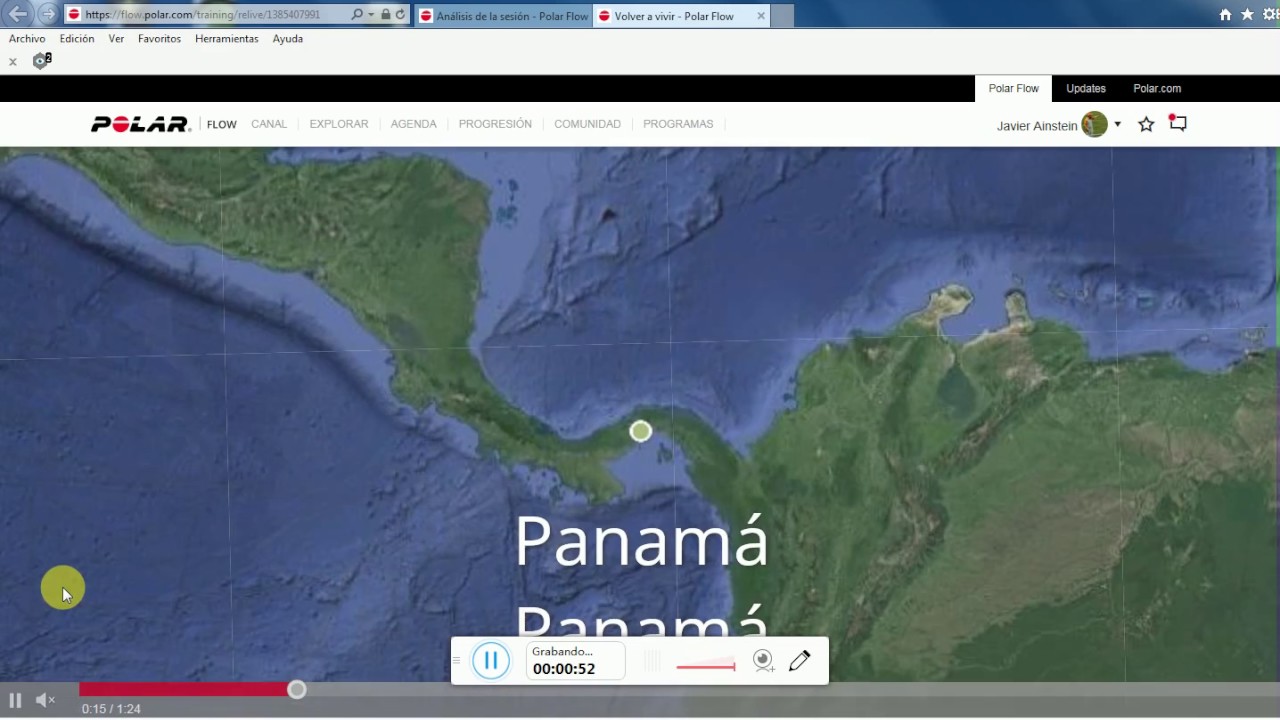Viewport: 1280px width, 720px height.
Task: Expand the address bar autocomplete dropdown arrow
Action: point(371,15)
